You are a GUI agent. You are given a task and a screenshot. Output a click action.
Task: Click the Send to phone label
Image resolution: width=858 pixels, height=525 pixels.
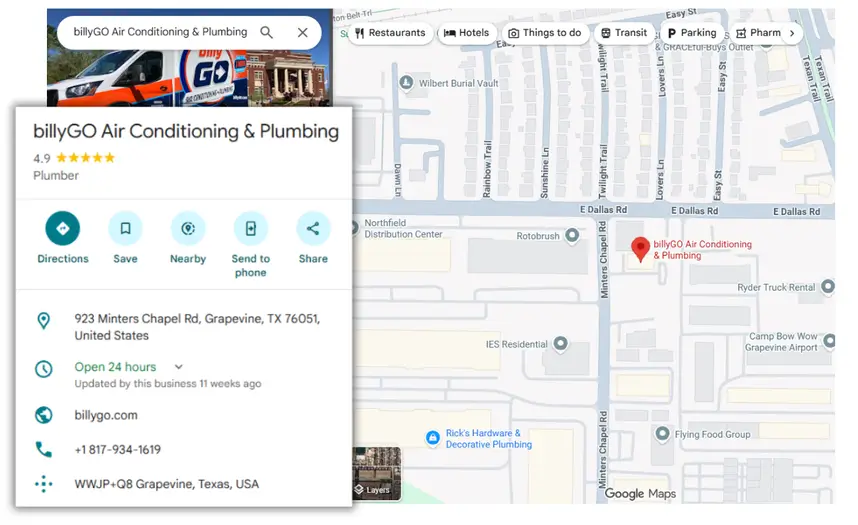(251, 266)
